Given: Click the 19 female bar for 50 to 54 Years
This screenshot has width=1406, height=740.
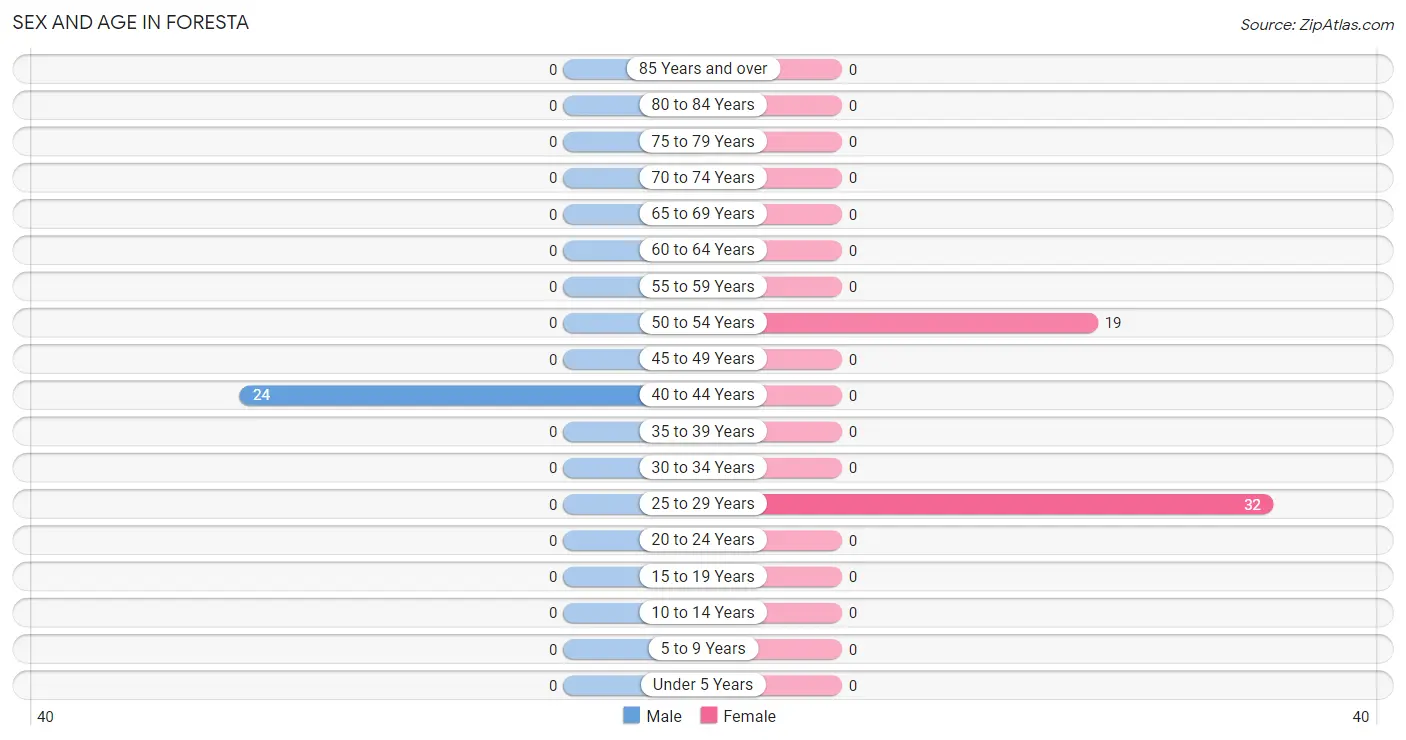Looking at the screenshot, I should point(931,323).
